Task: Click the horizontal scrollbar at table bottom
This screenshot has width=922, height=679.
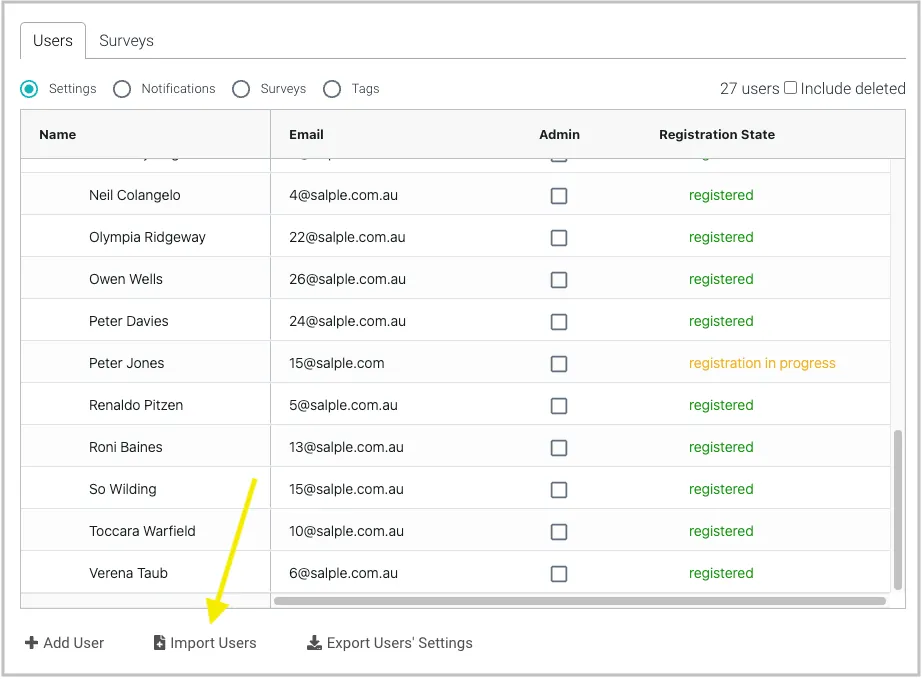Action: [x=580, y=601]
